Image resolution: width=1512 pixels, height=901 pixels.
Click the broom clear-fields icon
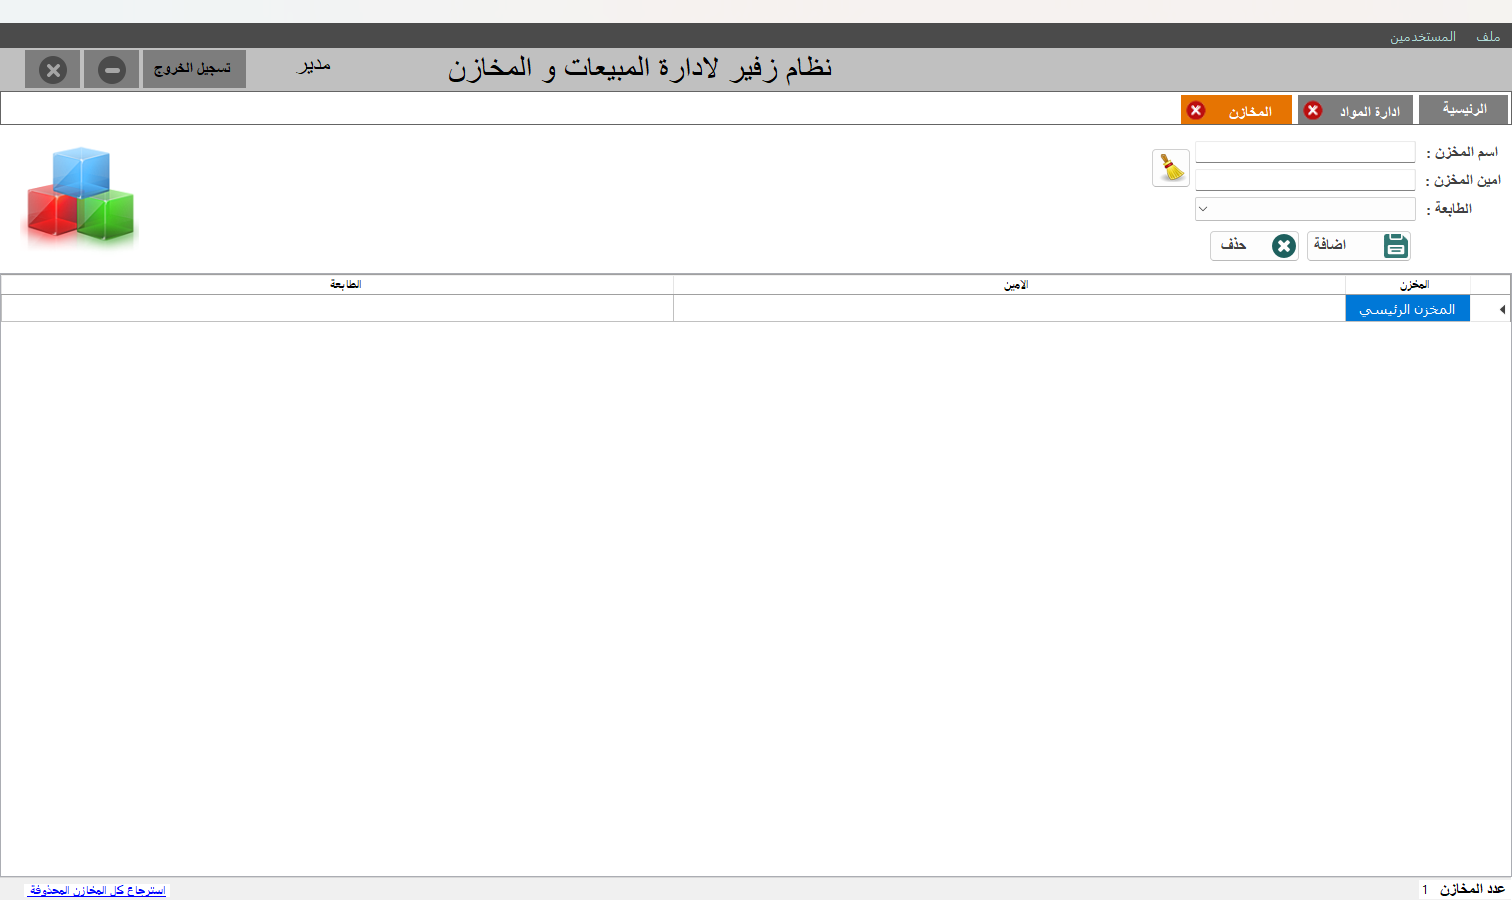pos(1171,168)
